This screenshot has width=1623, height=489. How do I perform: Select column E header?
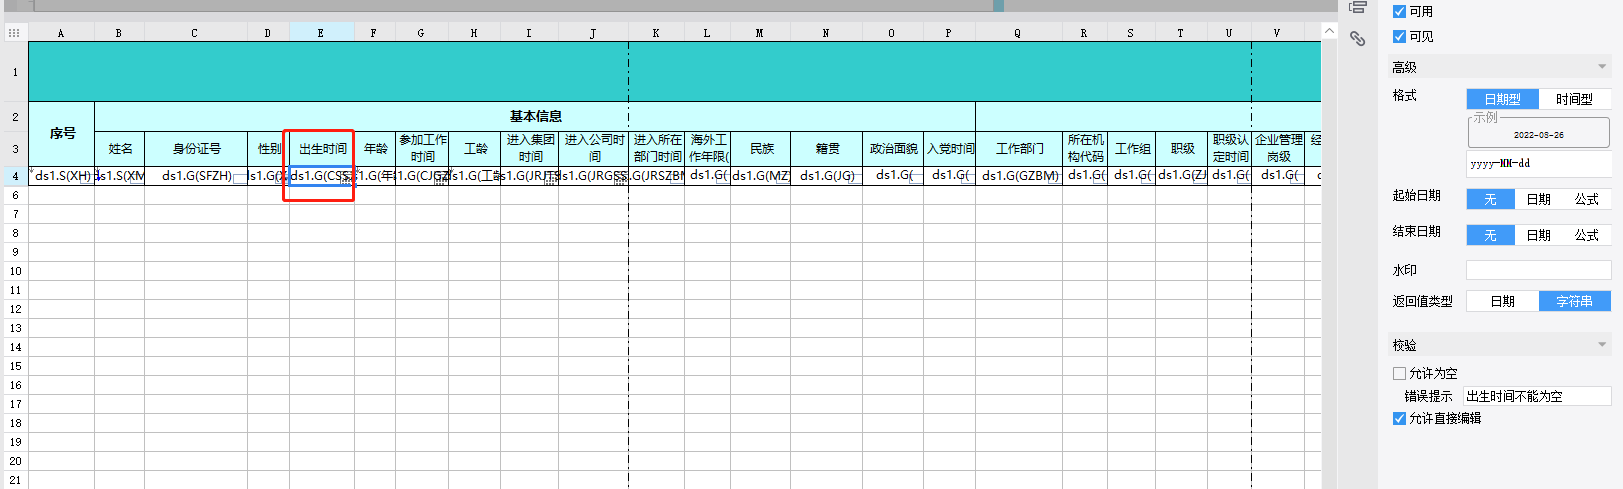click(321, 33)
